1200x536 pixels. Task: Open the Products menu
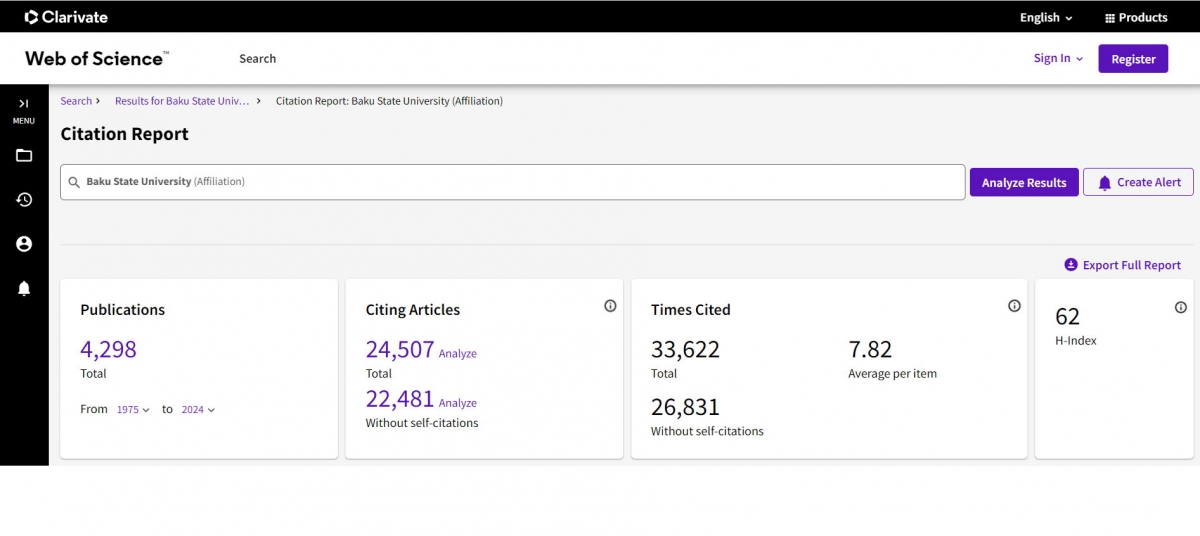point(1135,17)
